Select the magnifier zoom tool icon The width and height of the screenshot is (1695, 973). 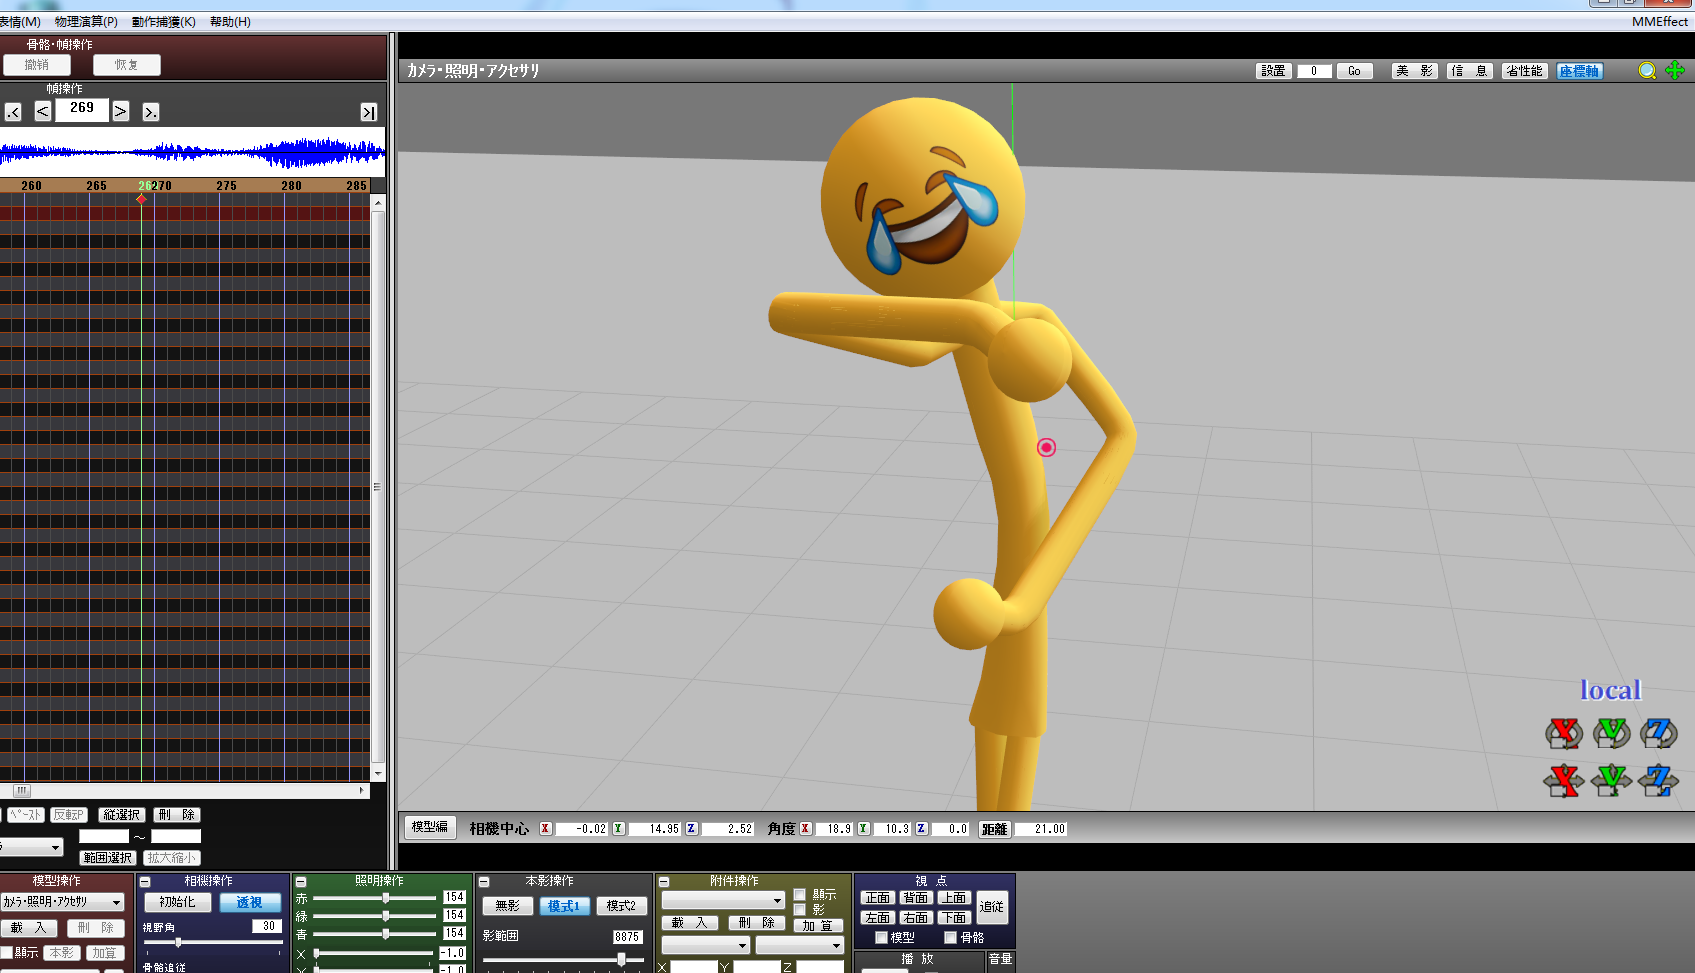point(1645,71)
